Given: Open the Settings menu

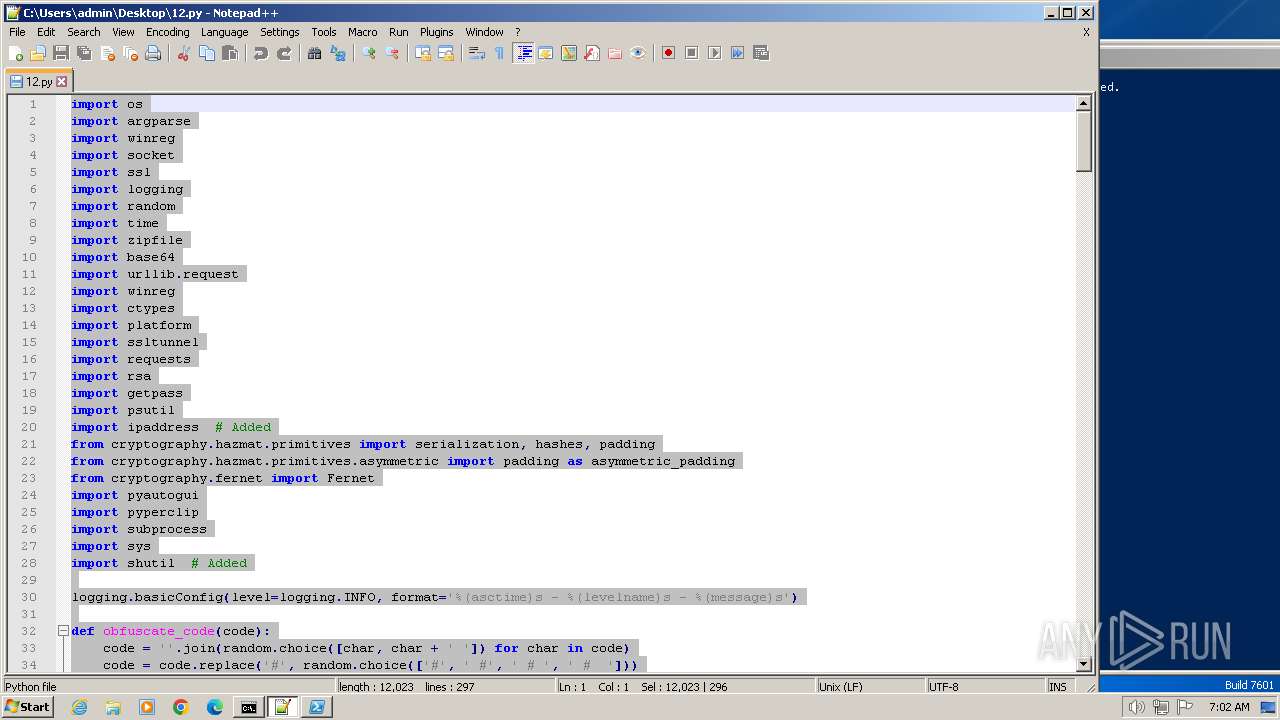Looking at the screenshot, I should click(x=280, y=32).
